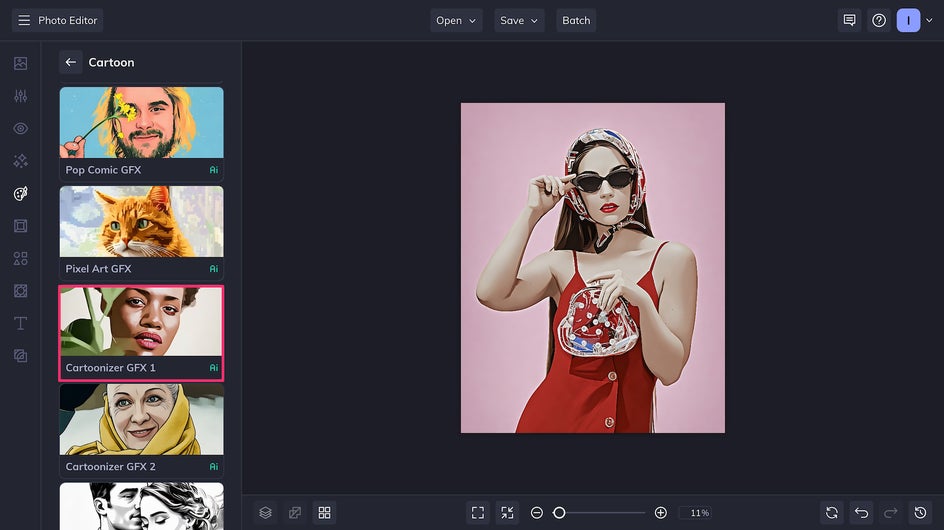Click the Photo Editor title label
This screenshot has height=530, width=944.
(x=67, y=20)
